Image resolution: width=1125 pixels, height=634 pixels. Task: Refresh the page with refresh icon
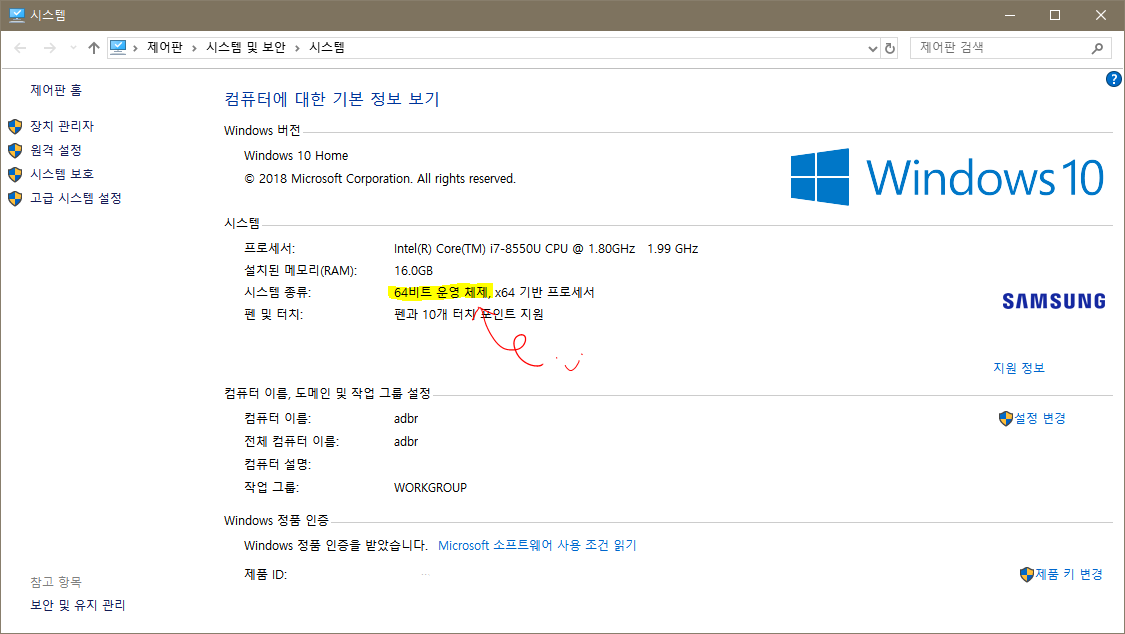pos(890,48)
